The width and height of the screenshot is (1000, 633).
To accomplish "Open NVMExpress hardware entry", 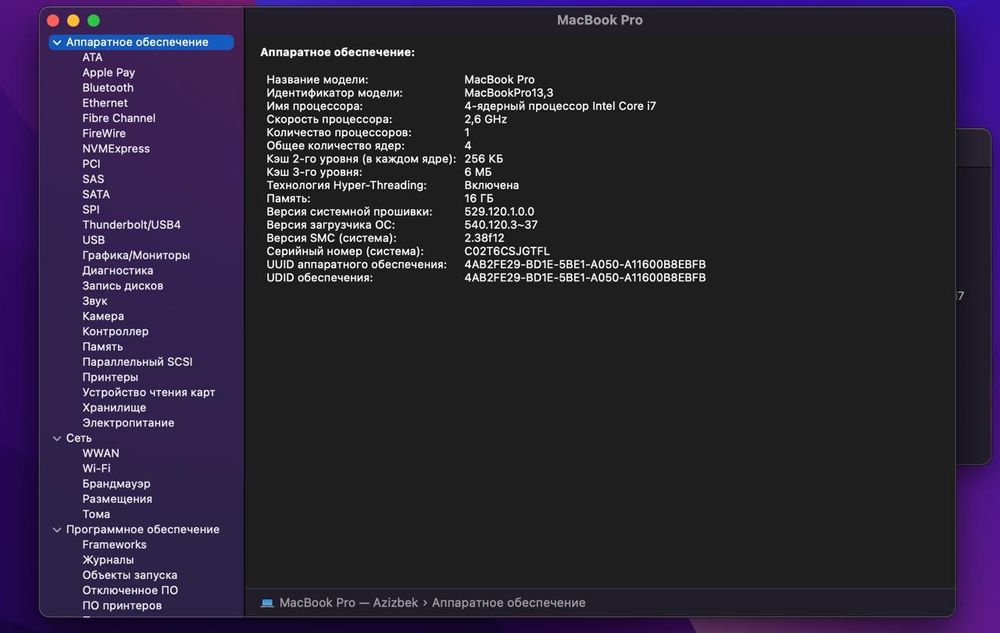I will pyautogui.click(x=116, y=149).
